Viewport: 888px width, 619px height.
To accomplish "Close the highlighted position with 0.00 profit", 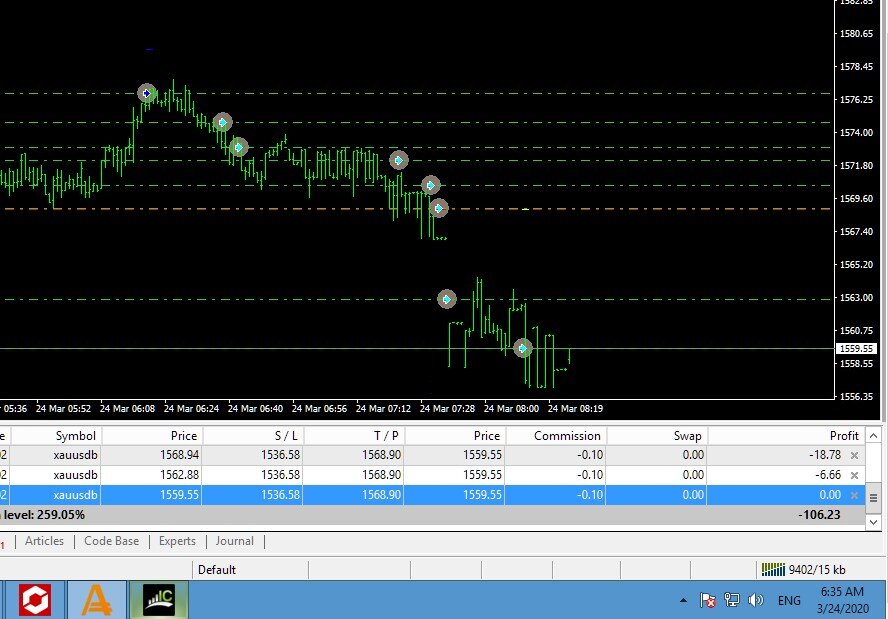I will point(854,495).
